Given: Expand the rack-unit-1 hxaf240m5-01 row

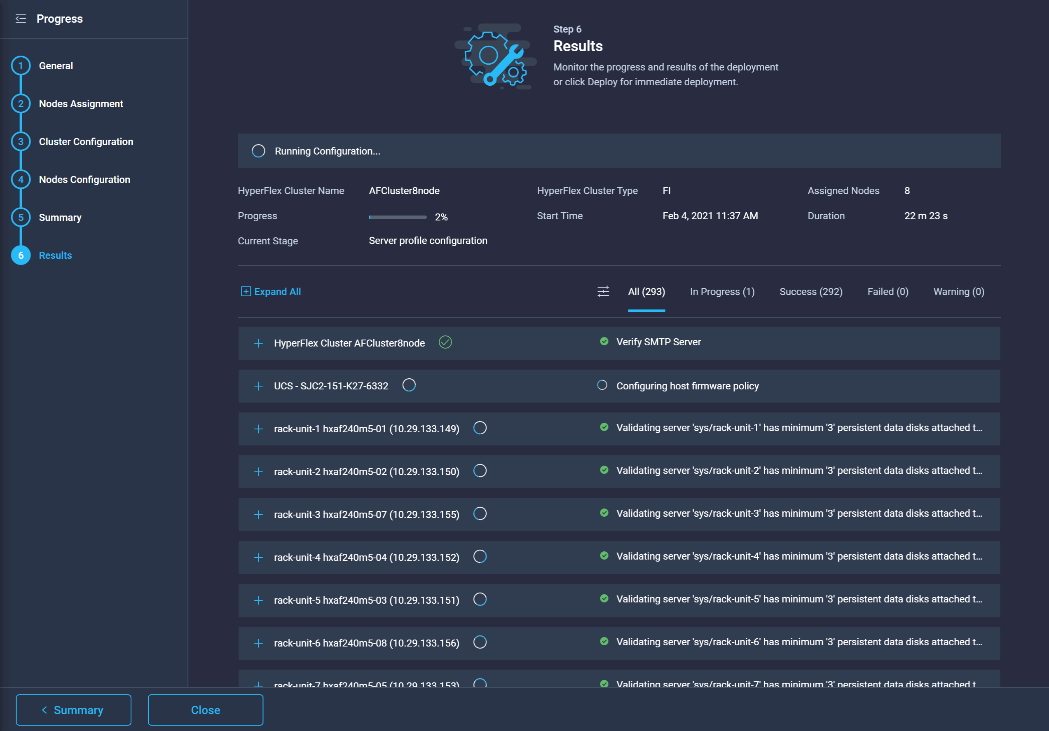Looking at the screenshot, I should [x=258, y=429].
